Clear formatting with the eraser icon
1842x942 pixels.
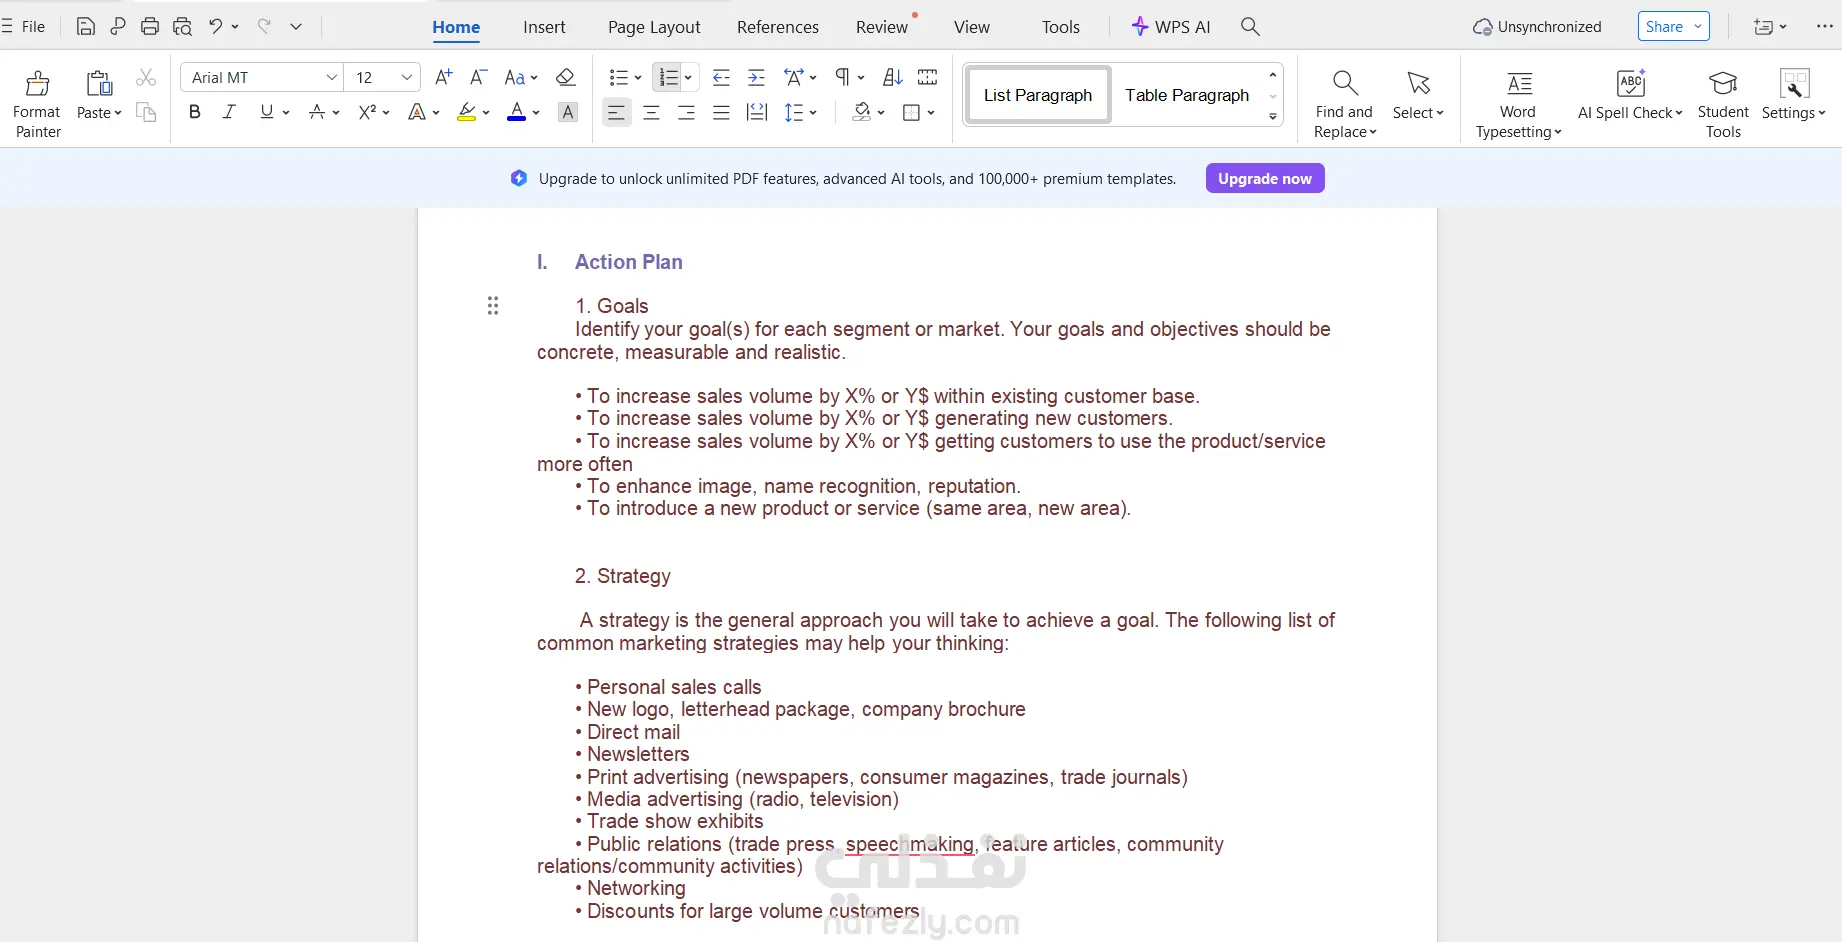pos(565,77)
